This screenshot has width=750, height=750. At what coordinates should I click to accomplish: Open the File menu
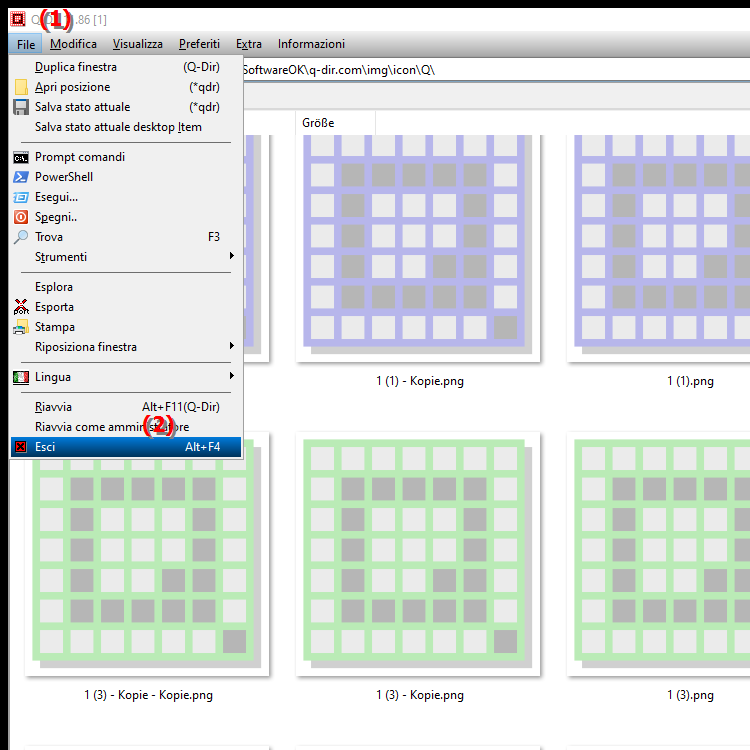point(26,44)
